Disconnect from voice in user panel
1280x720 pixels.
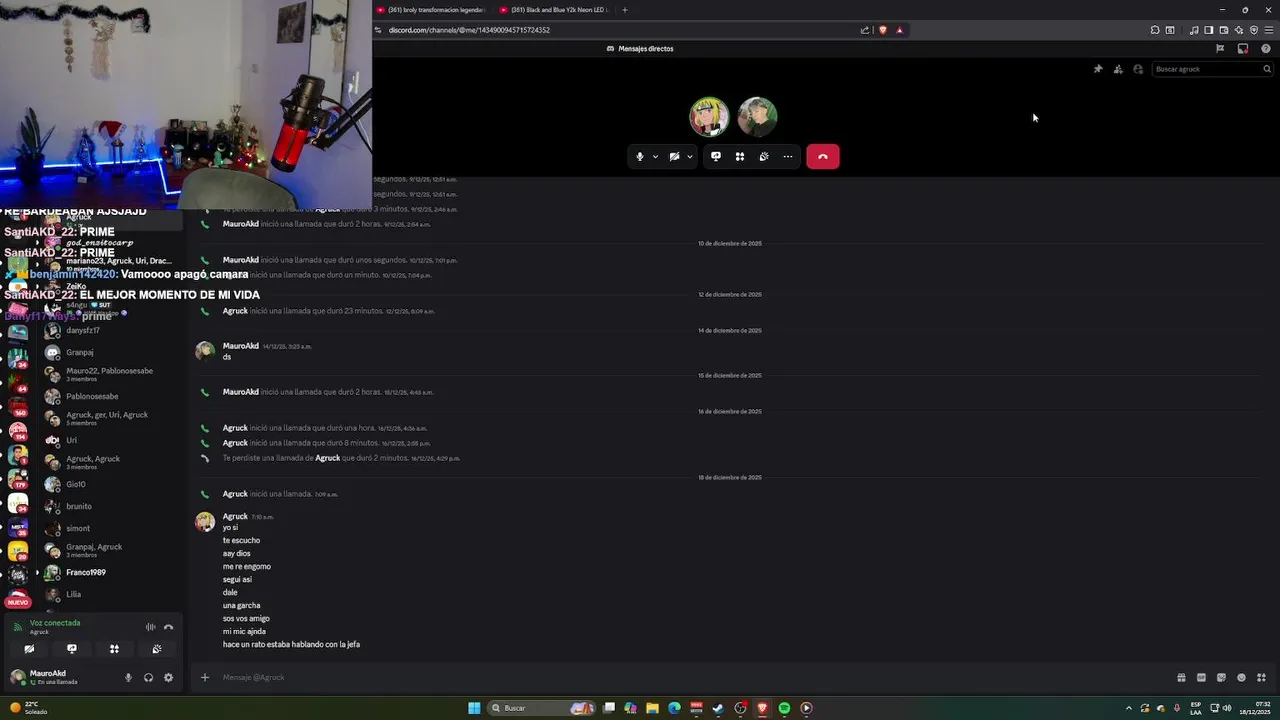[x=168, y=627]
